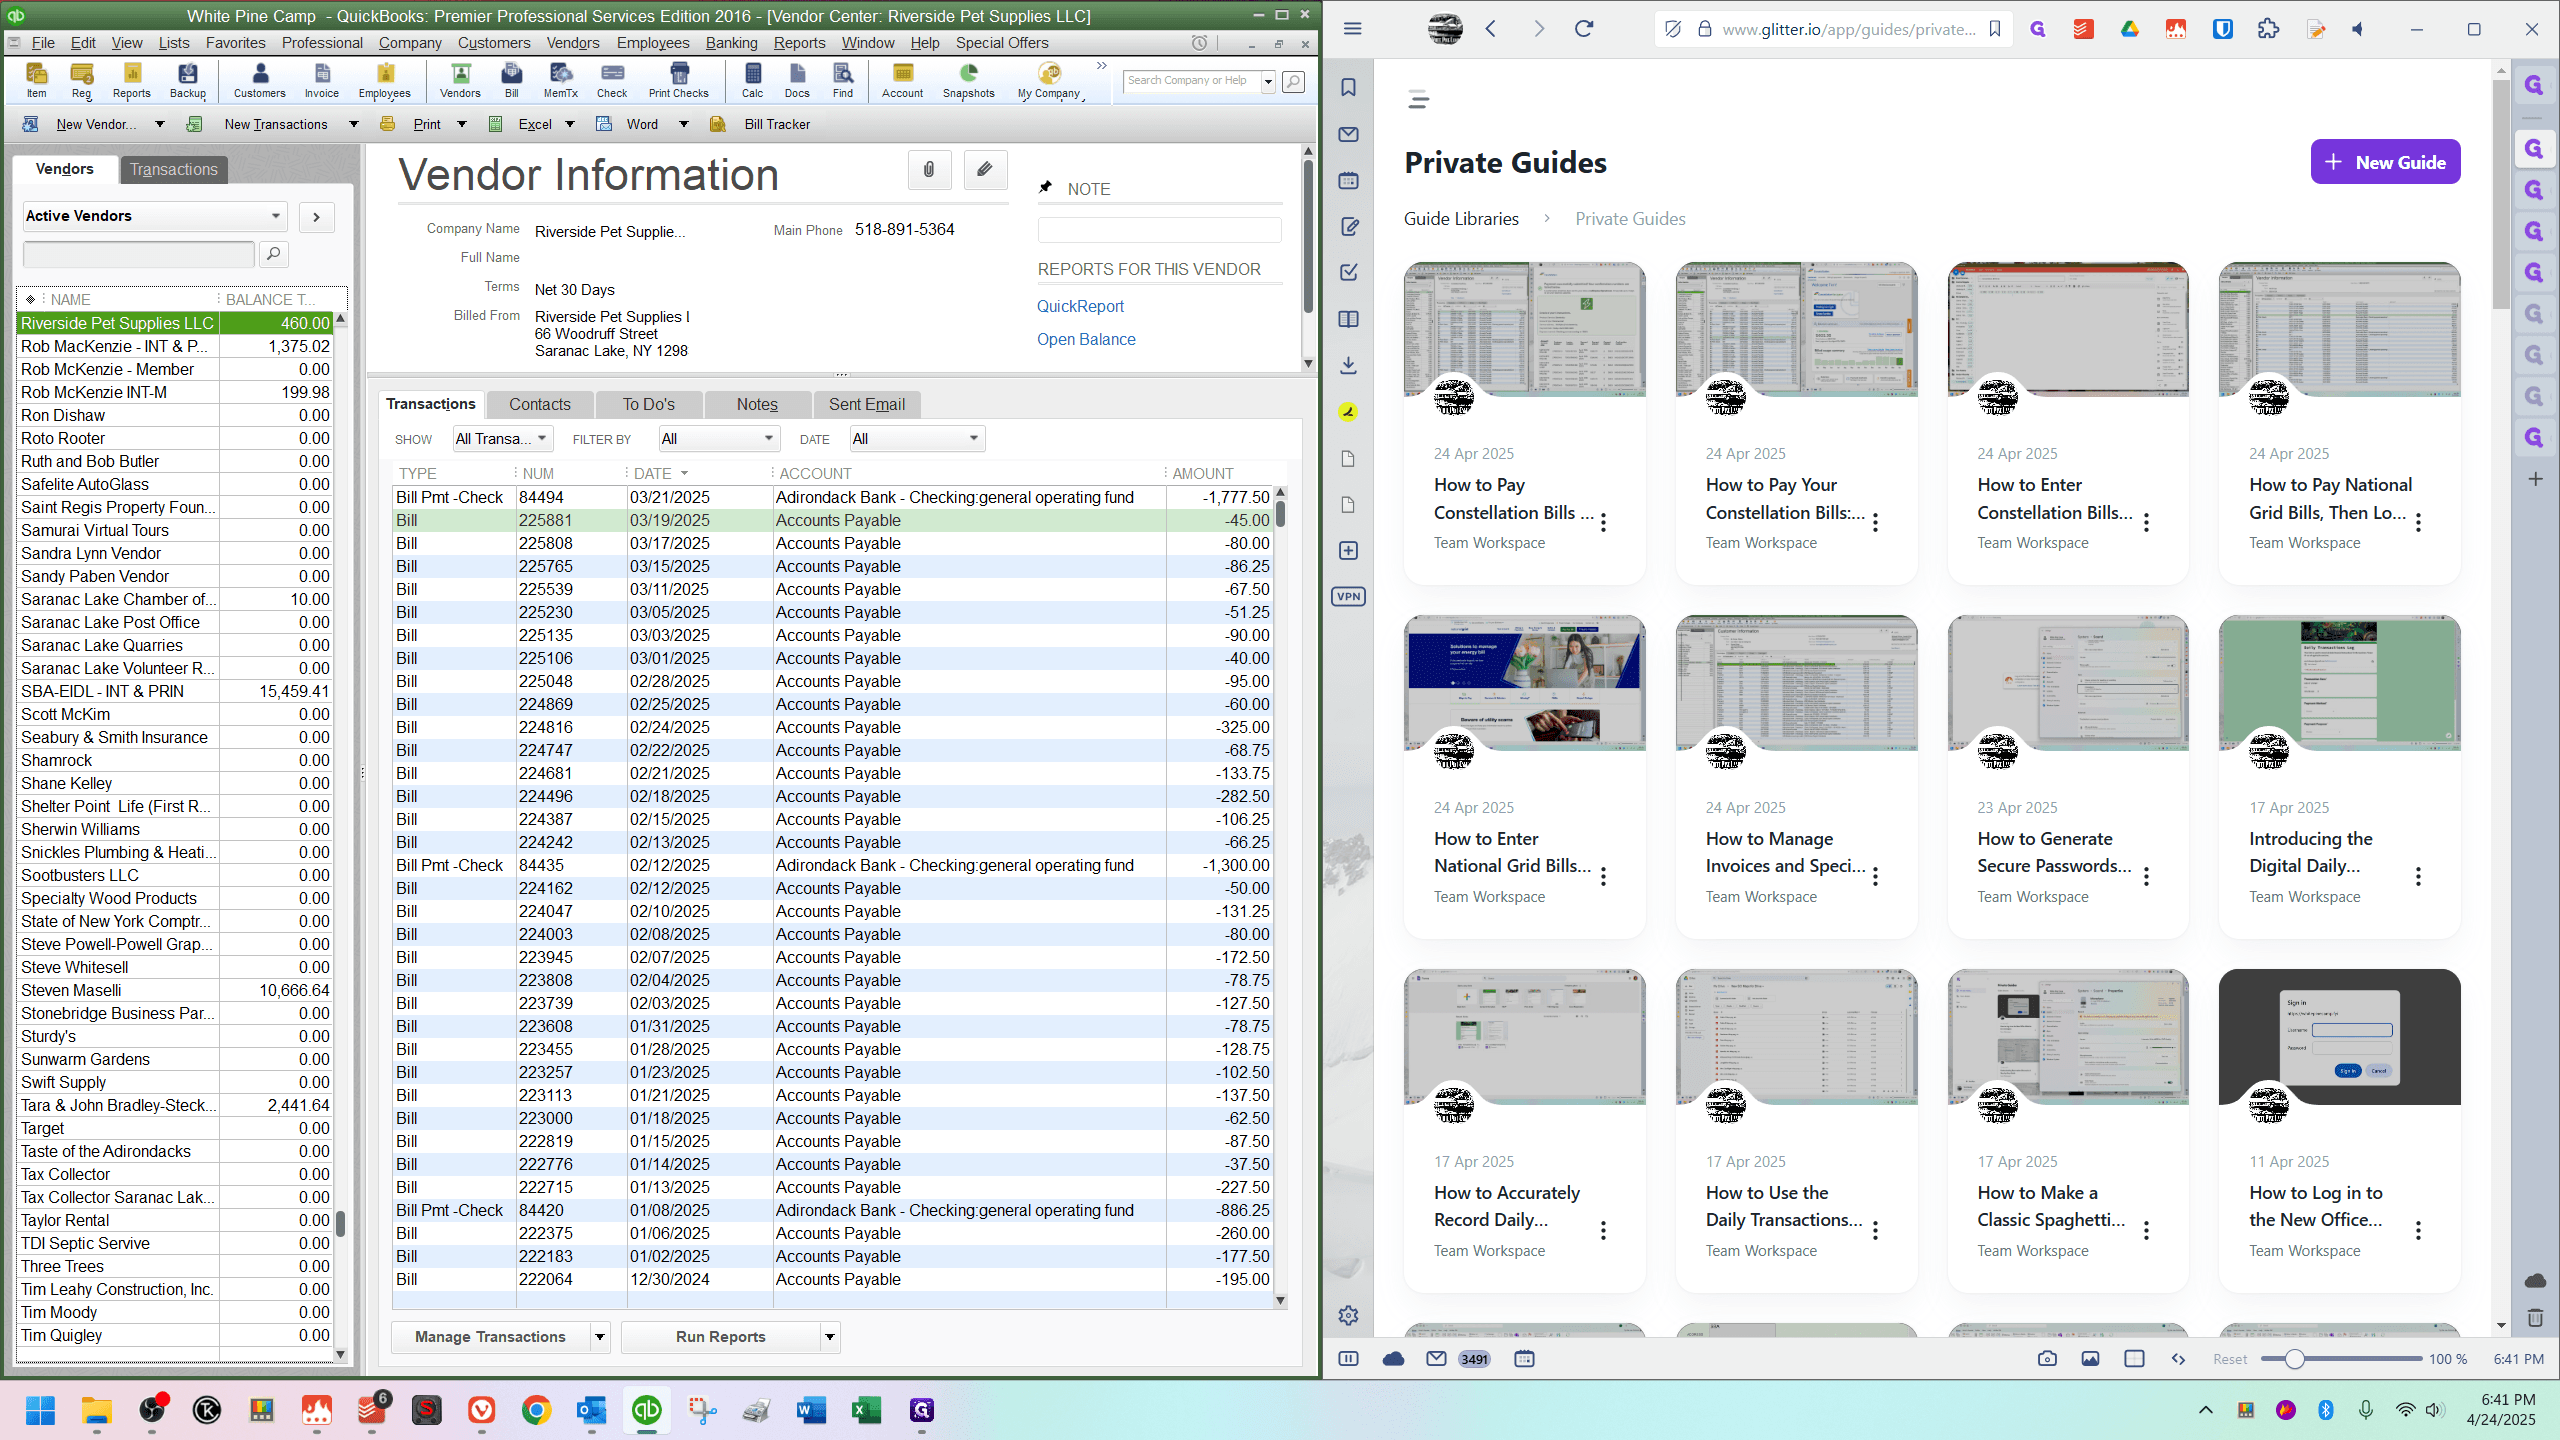Click the MemTx toolbar icon
2560x1440 pixels.
(x=561, y=80)
